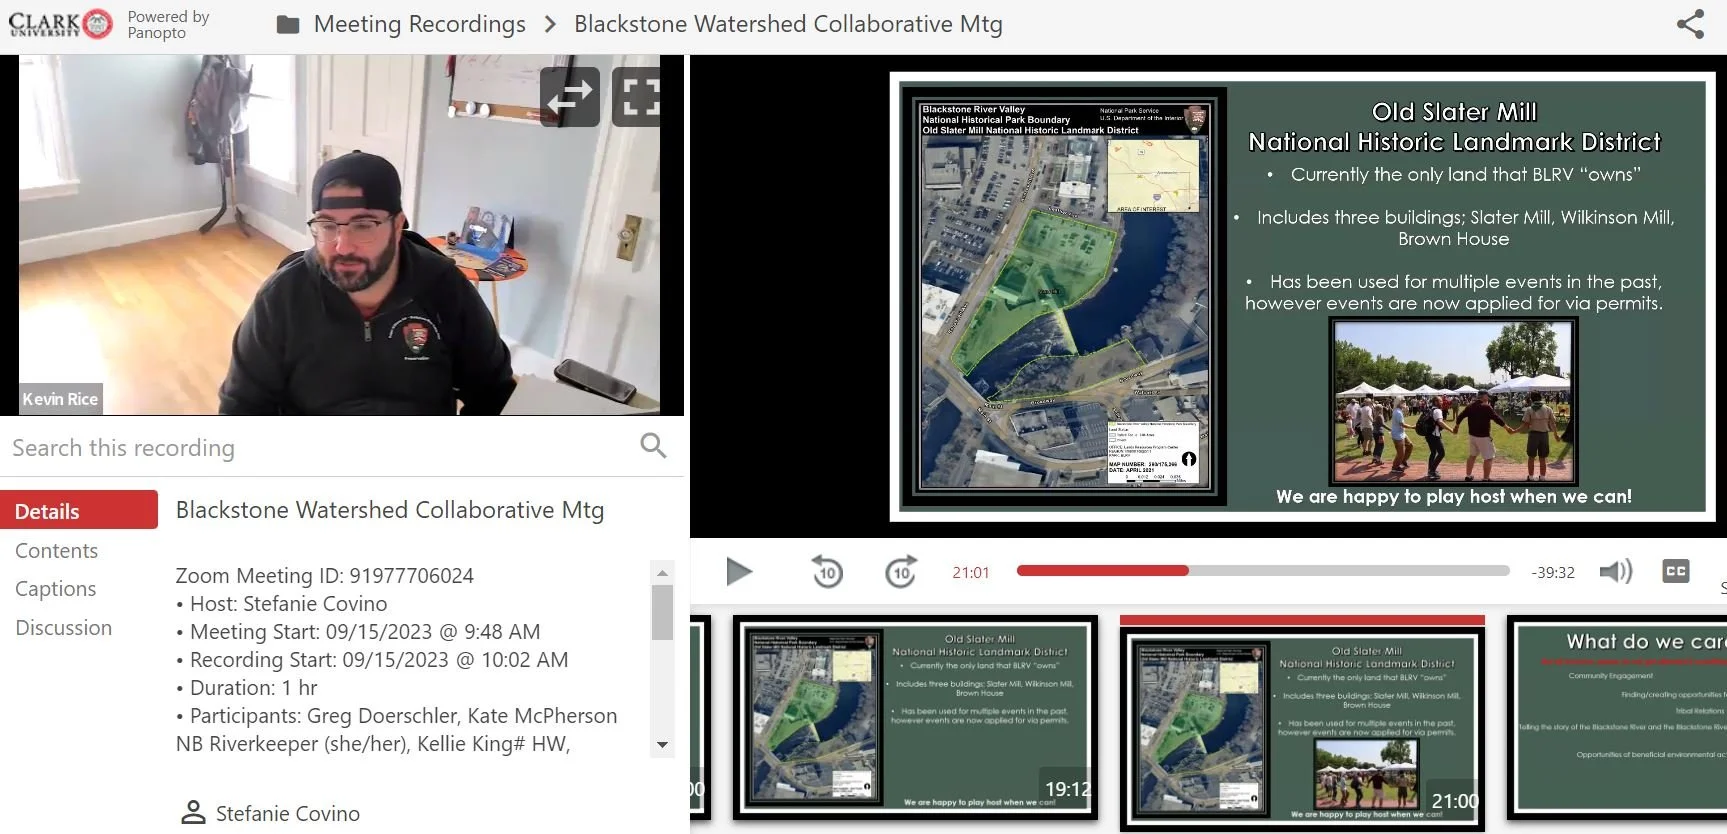Click the Meeting Start 09/15/2023 line
This screenshot has height=834, width=1727.
pos(358,632)
